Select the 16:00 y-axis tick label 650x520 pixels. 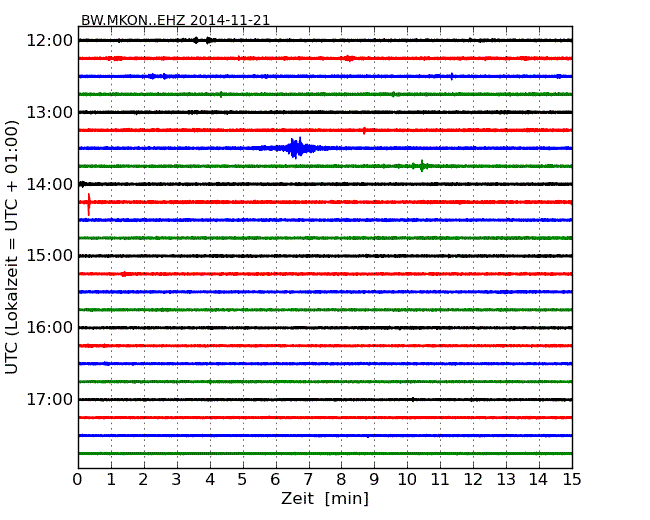pos(50,327)
